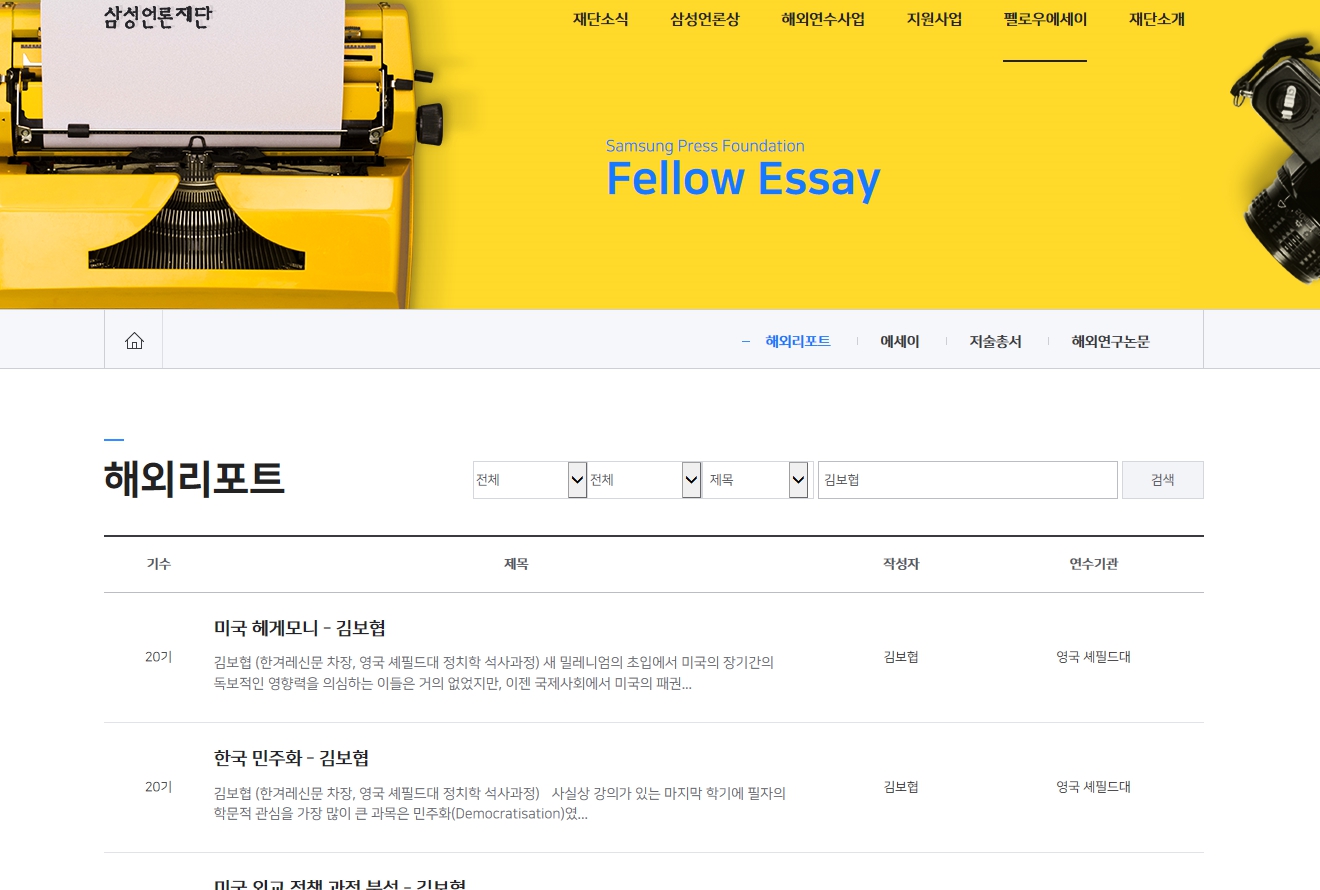The width and height of the screenshot is (1320, 890).
Task: Open the 재단소식 menu
Action: pos(600,19)
